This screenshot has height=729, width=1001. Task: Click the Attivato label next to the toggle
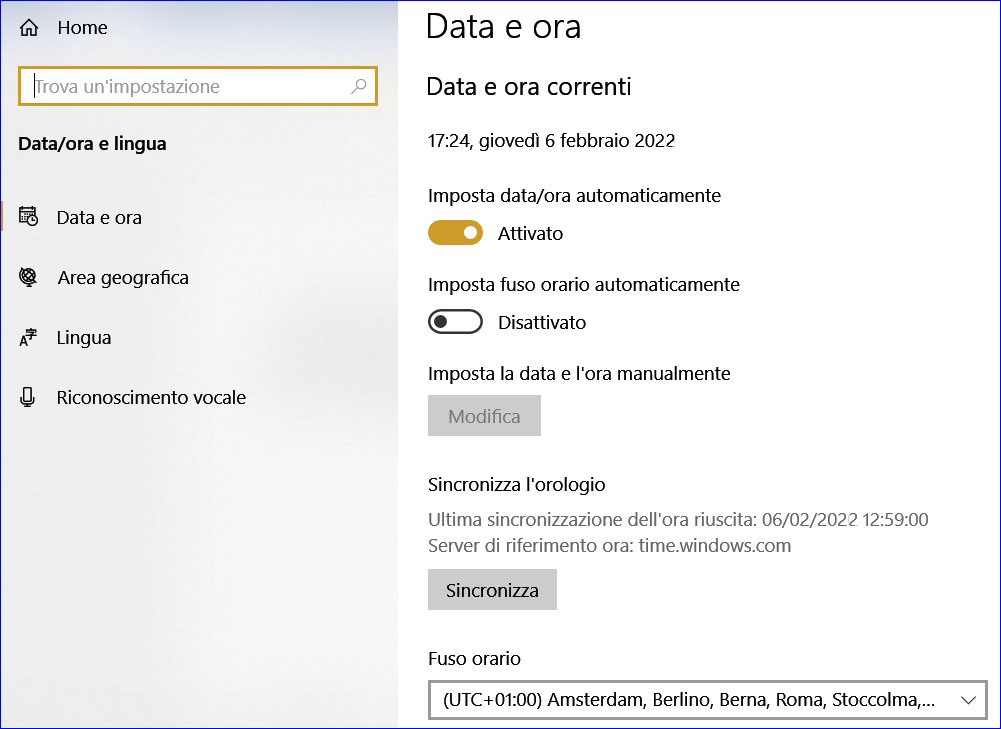530,234
